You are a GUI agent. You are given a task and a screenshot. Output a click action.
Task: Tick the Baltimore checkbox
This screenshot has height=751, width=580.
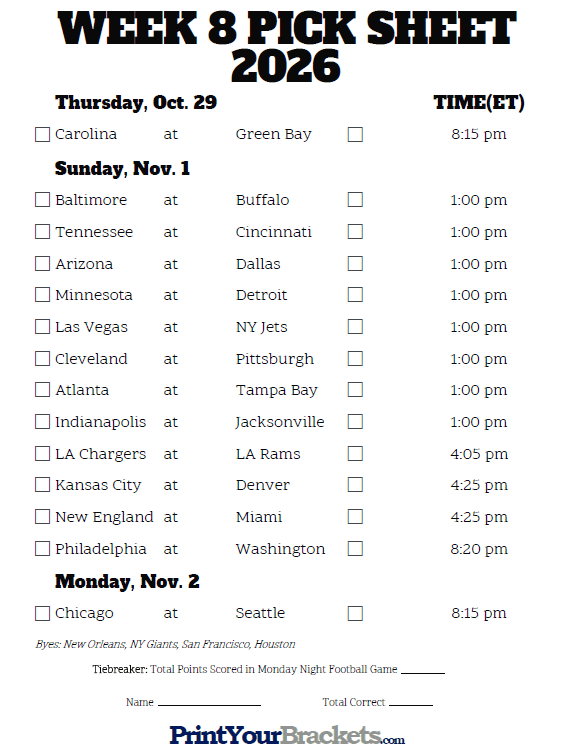[x=43, y=200]
